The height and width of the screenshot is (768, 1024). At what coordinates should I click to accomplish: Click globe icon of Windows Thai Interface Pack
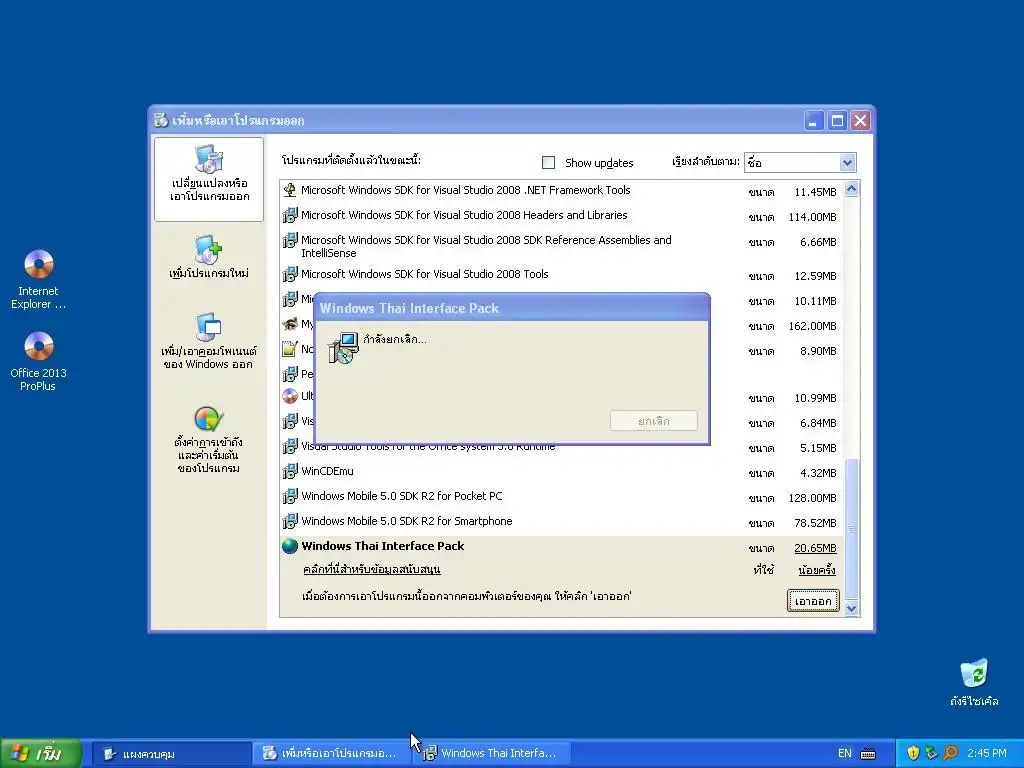click(x=290, y=546)
